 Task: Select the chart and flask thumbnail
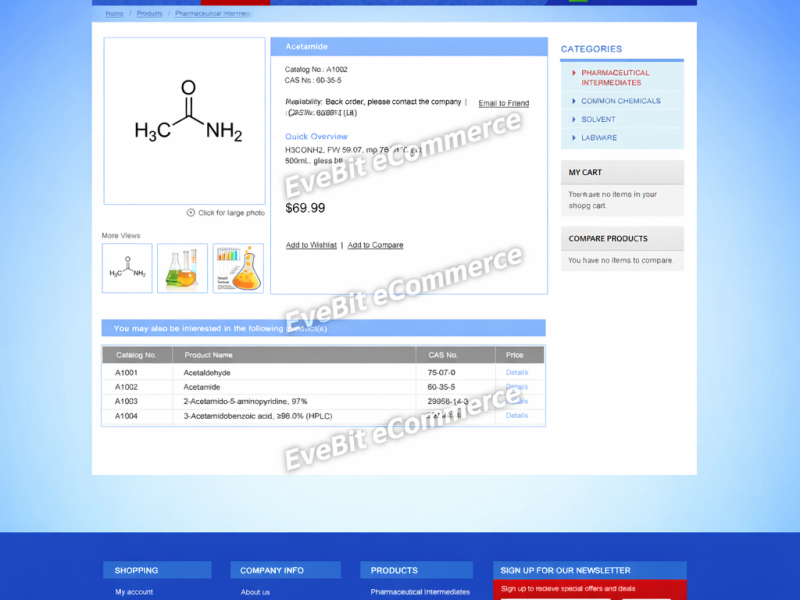click(x=238, y=268)
